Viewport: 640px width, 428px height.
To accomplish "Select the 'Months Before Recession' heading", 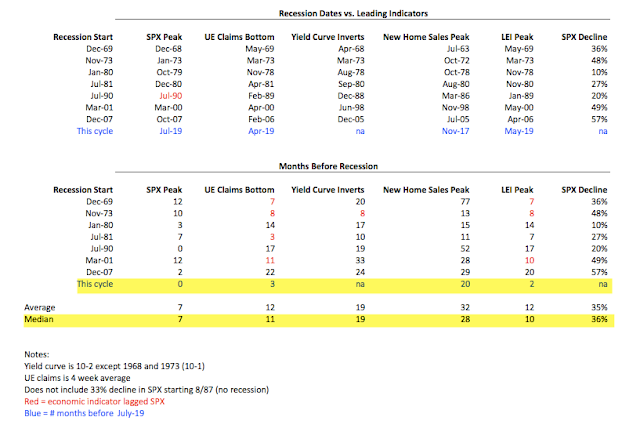I will (328, 166).
